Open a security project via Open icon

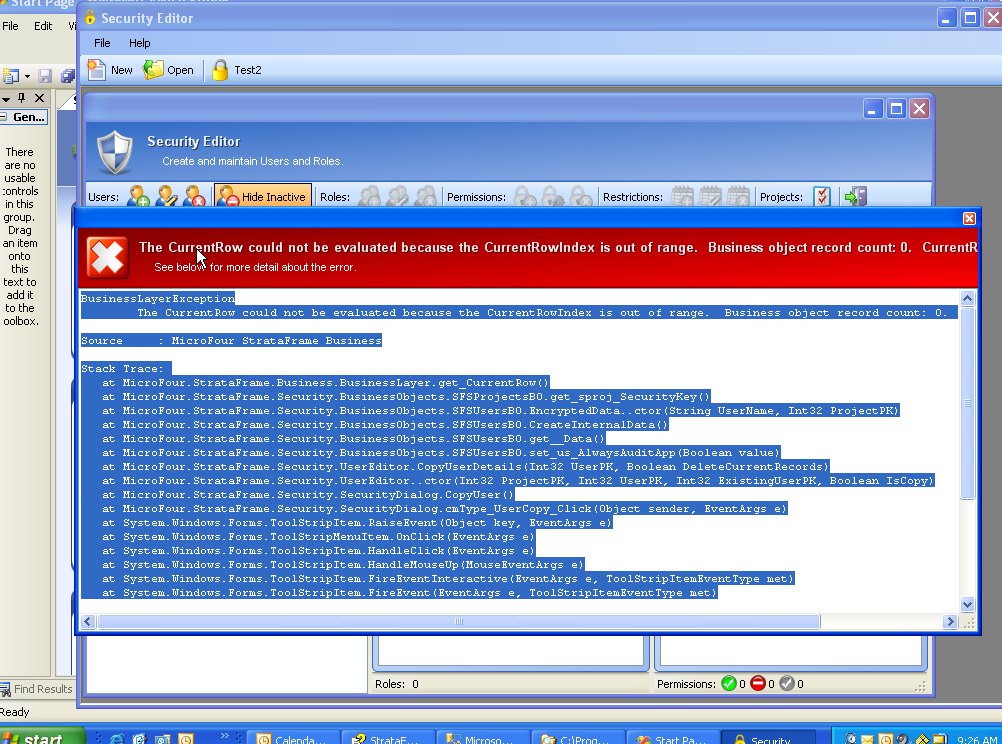coord(155,70)
